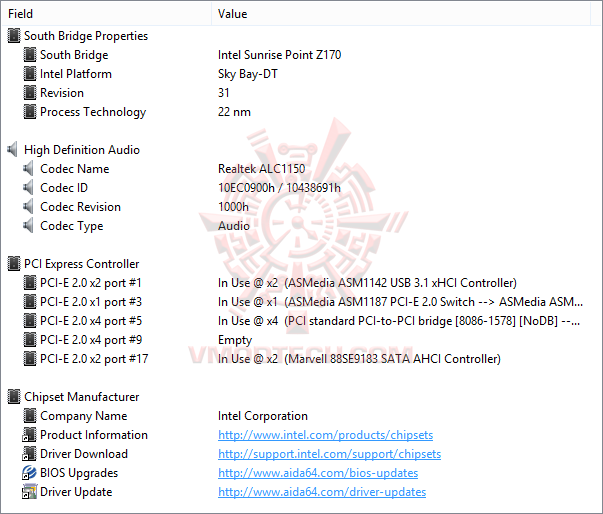This screenshot has width=603, height=514.
Task: Click the Marvell 88SE9183 SATA AHCI value
Action: pos(359,359)
